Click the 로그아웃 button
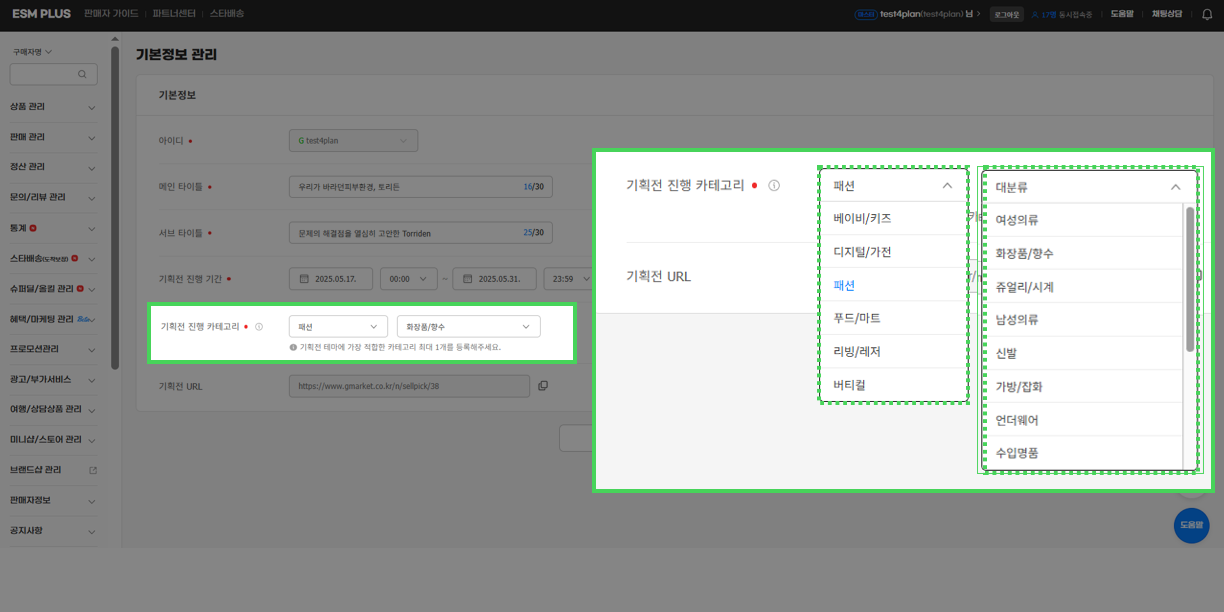1224x612 pixels. [1006, 15]
